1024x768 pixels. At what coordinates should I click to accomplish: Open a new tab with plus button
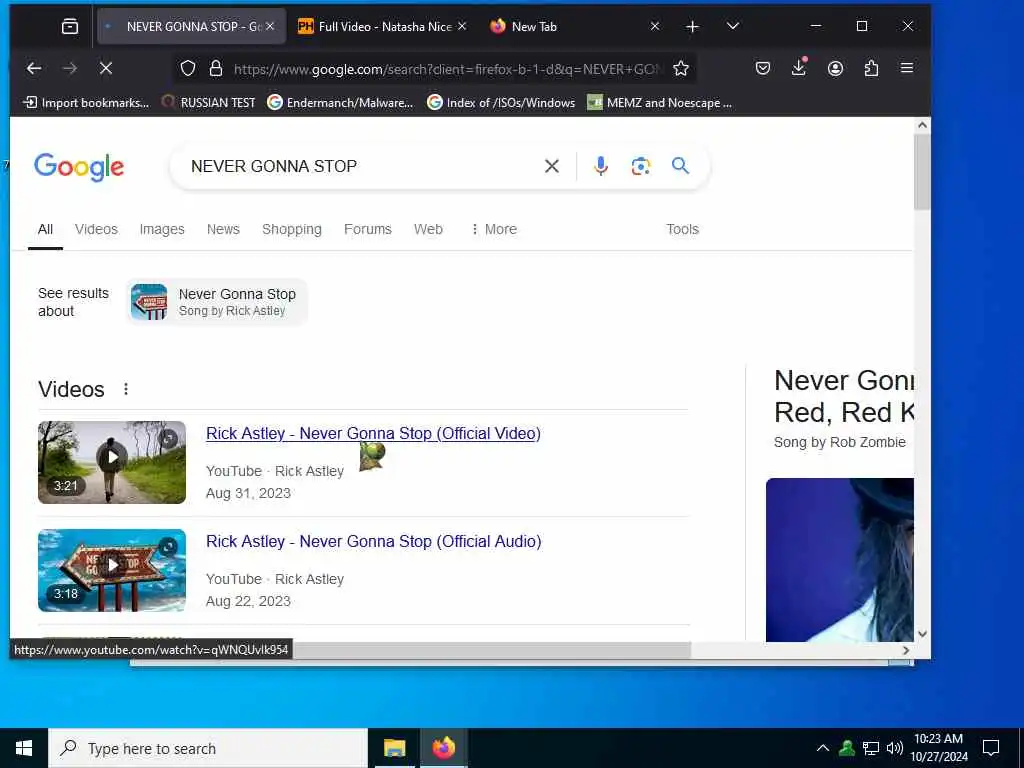692,26
